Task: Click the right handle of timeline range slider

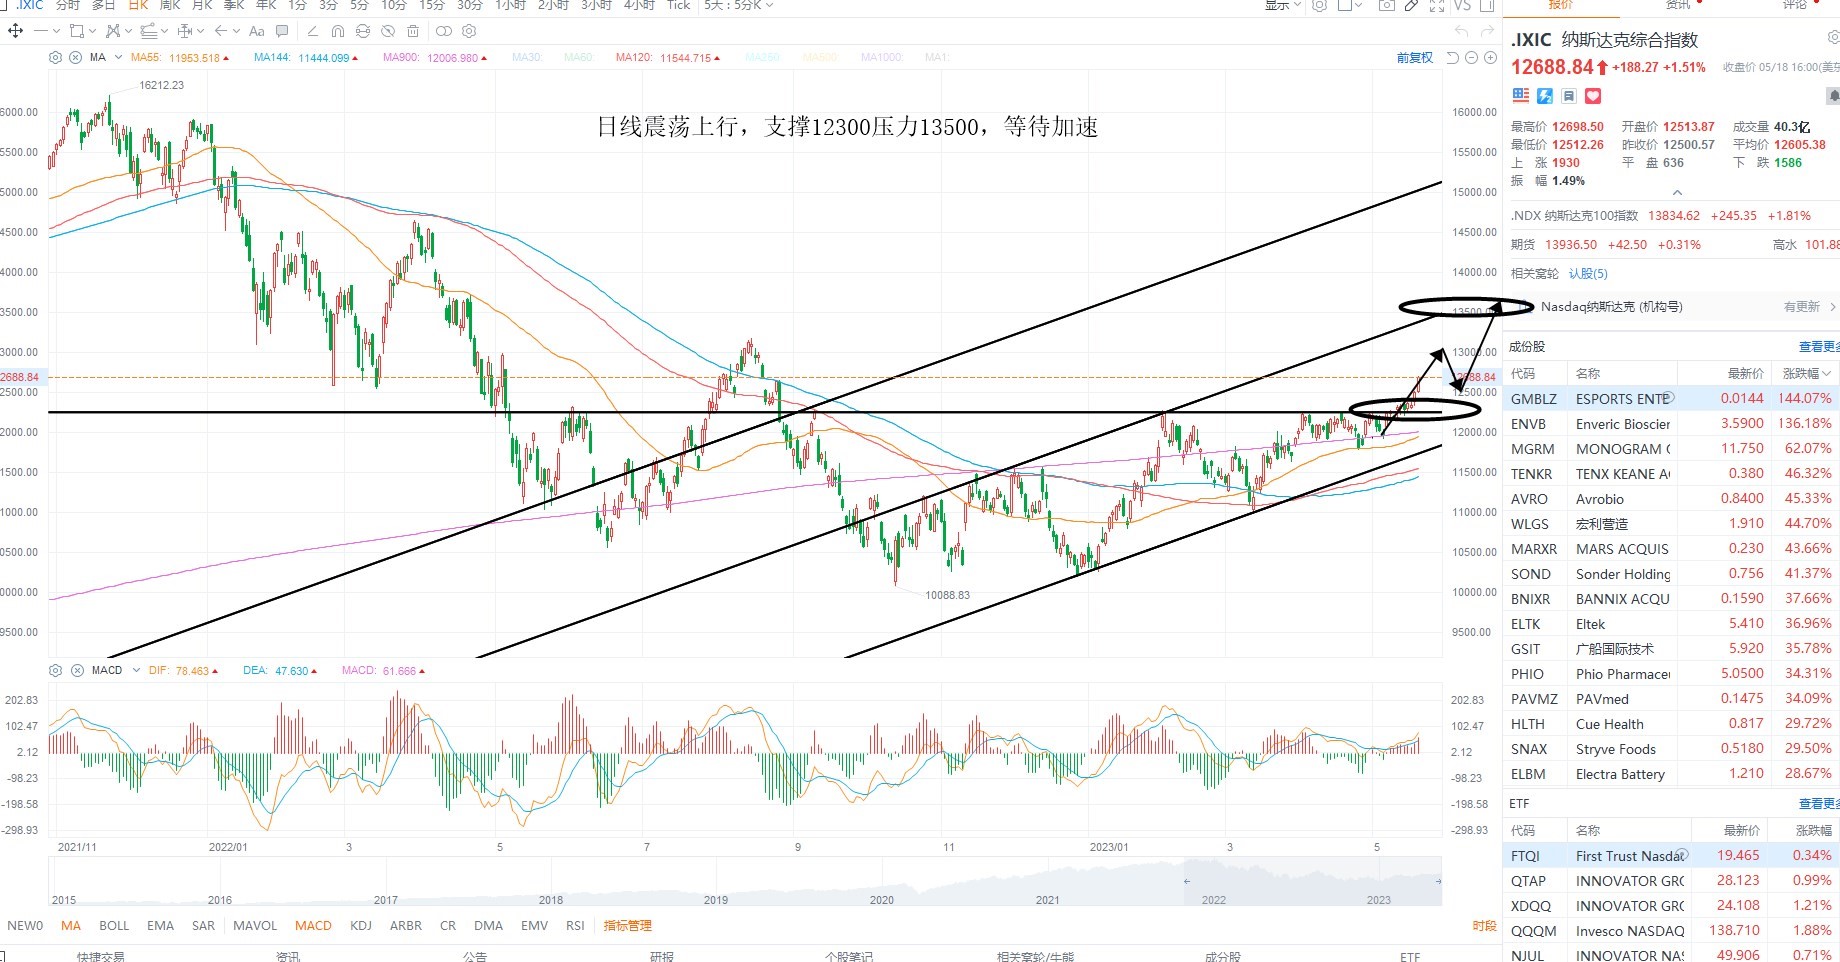Action: coord(1438,881)
